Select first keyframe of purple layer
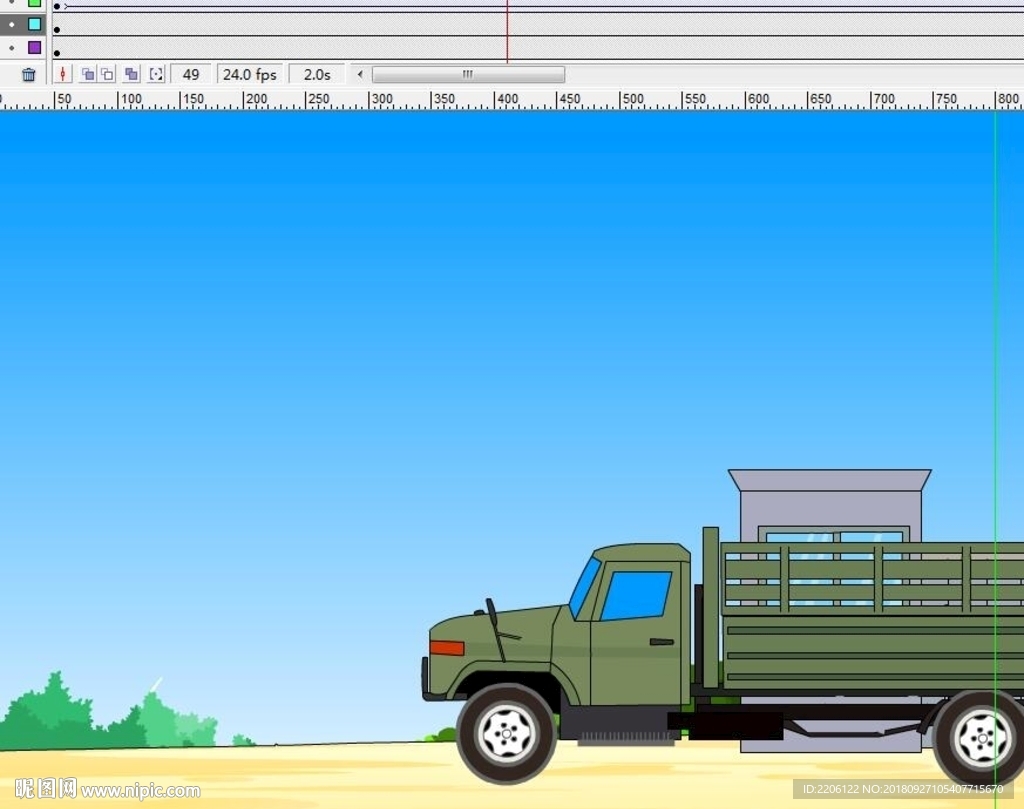The image size is (1024, 809). coord(57,53)
